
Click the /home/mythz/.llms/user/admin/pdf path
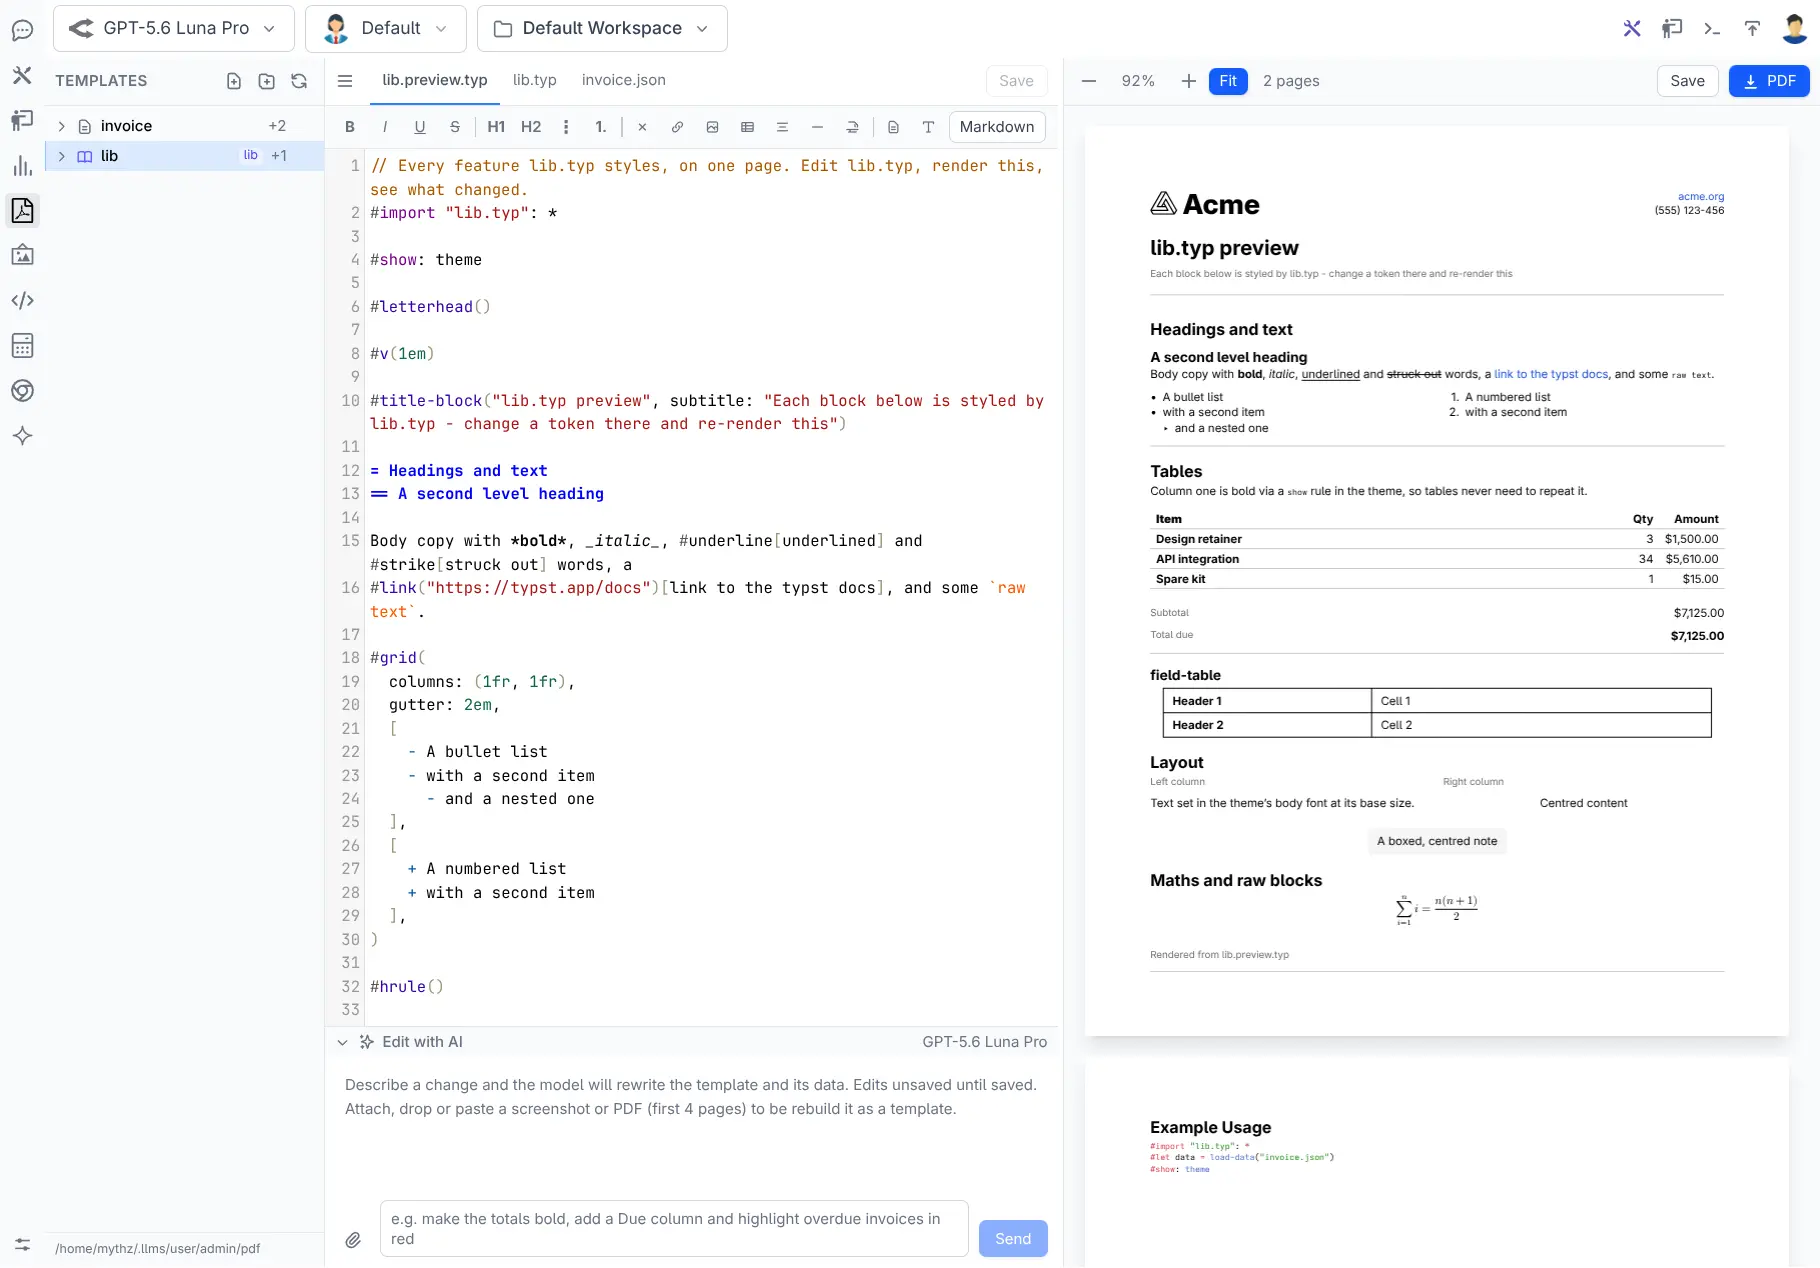point(158,1248)
